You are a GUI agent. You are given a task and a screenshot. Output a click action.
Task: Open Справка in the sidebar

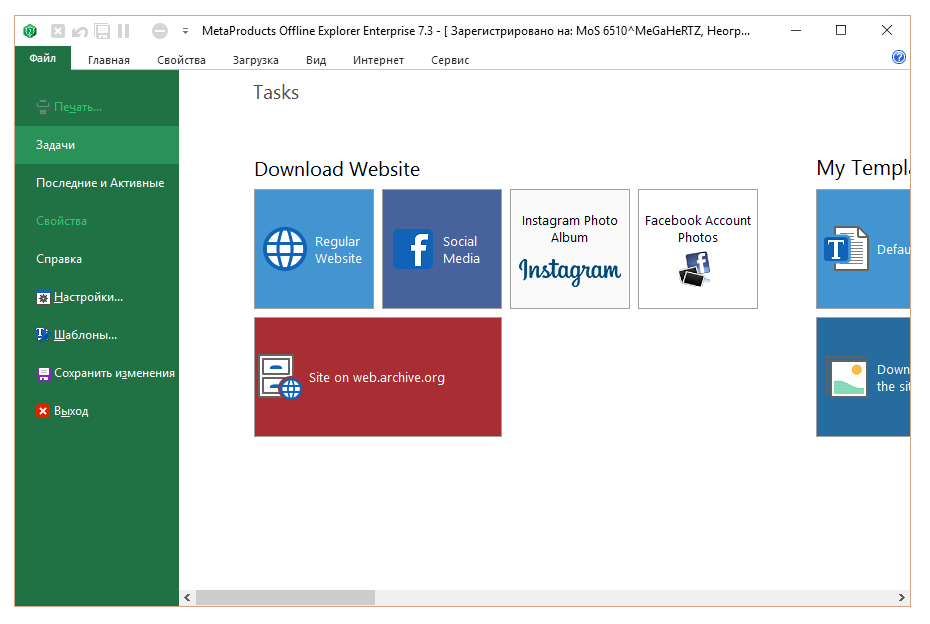[97, 259]
